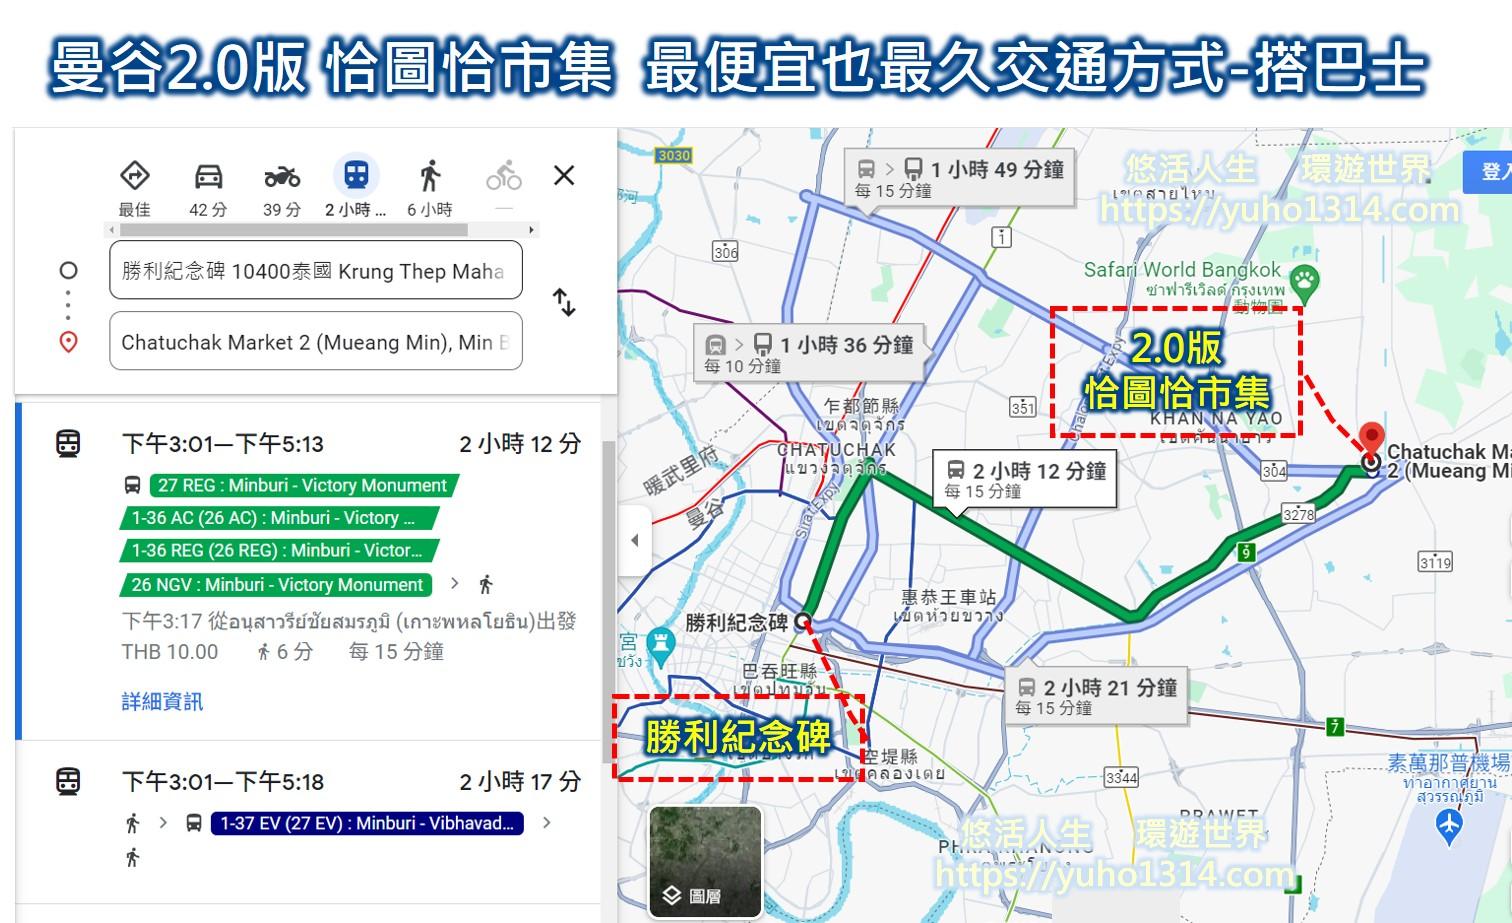Click transit icon of the 2 小時 17 分 route
1512x923 pixels.
coord(68,781)
